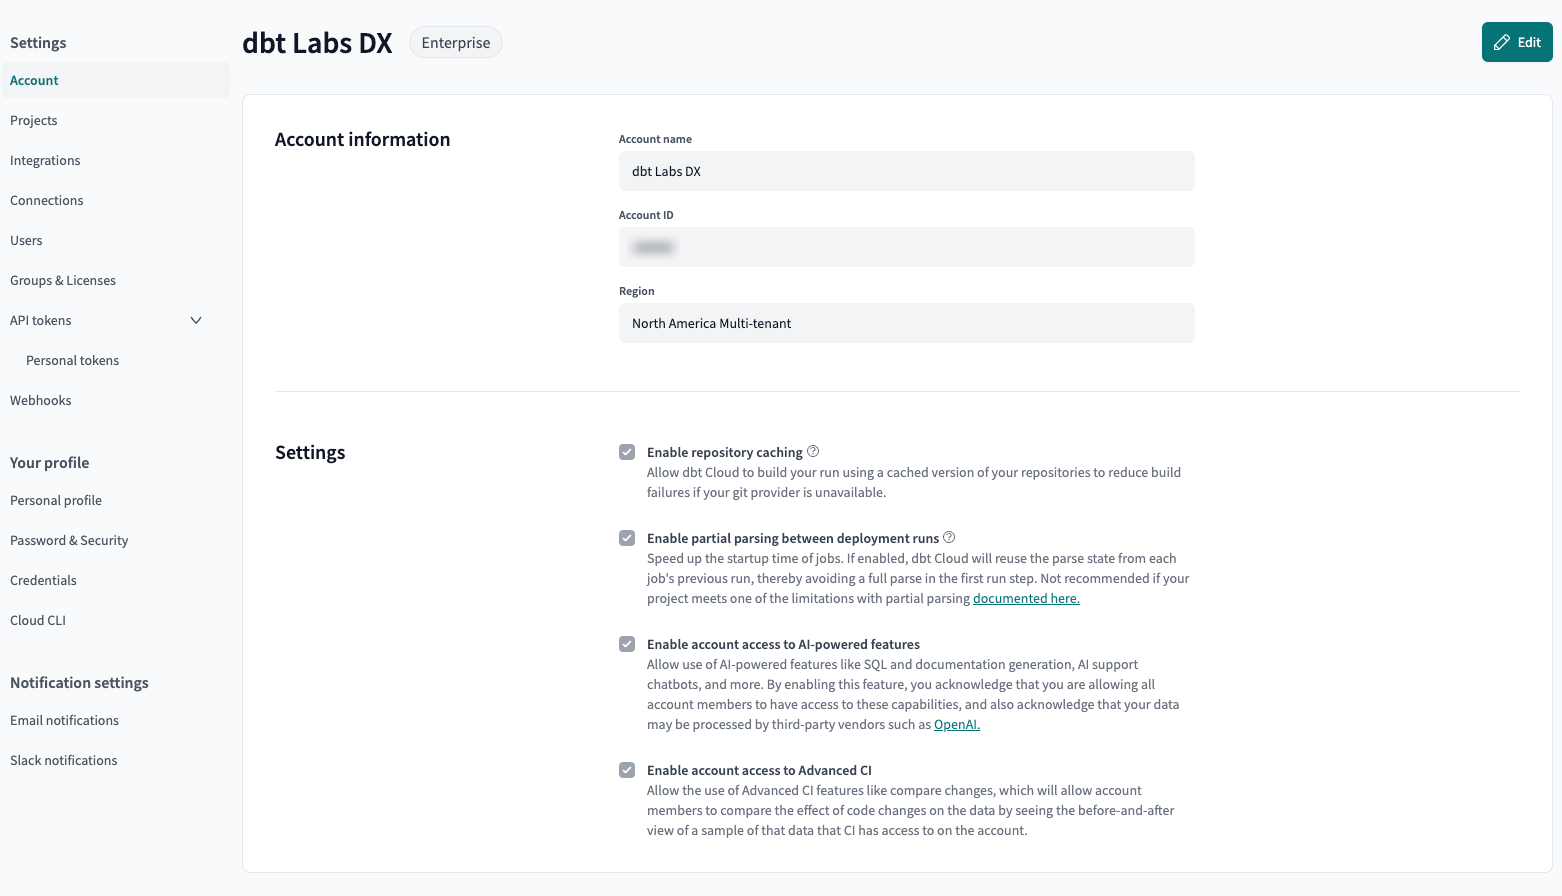Viewport: 1562px width, 896px height.
Task: Open the help icon beside repository caching
Action: click(x=813, y=450)
